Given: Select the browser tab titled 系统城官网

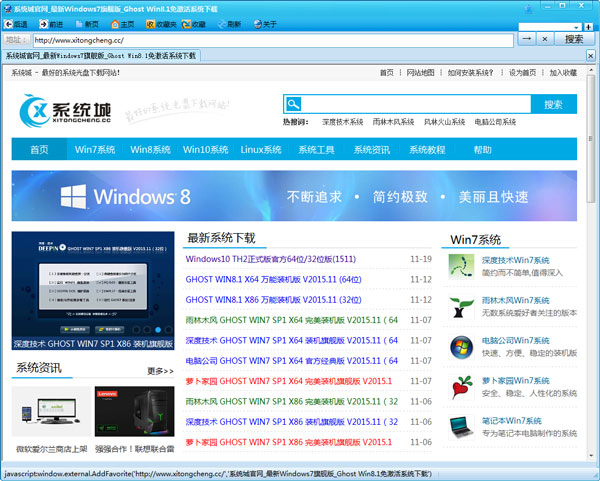Looking at the screenshot, I should 101,56.
